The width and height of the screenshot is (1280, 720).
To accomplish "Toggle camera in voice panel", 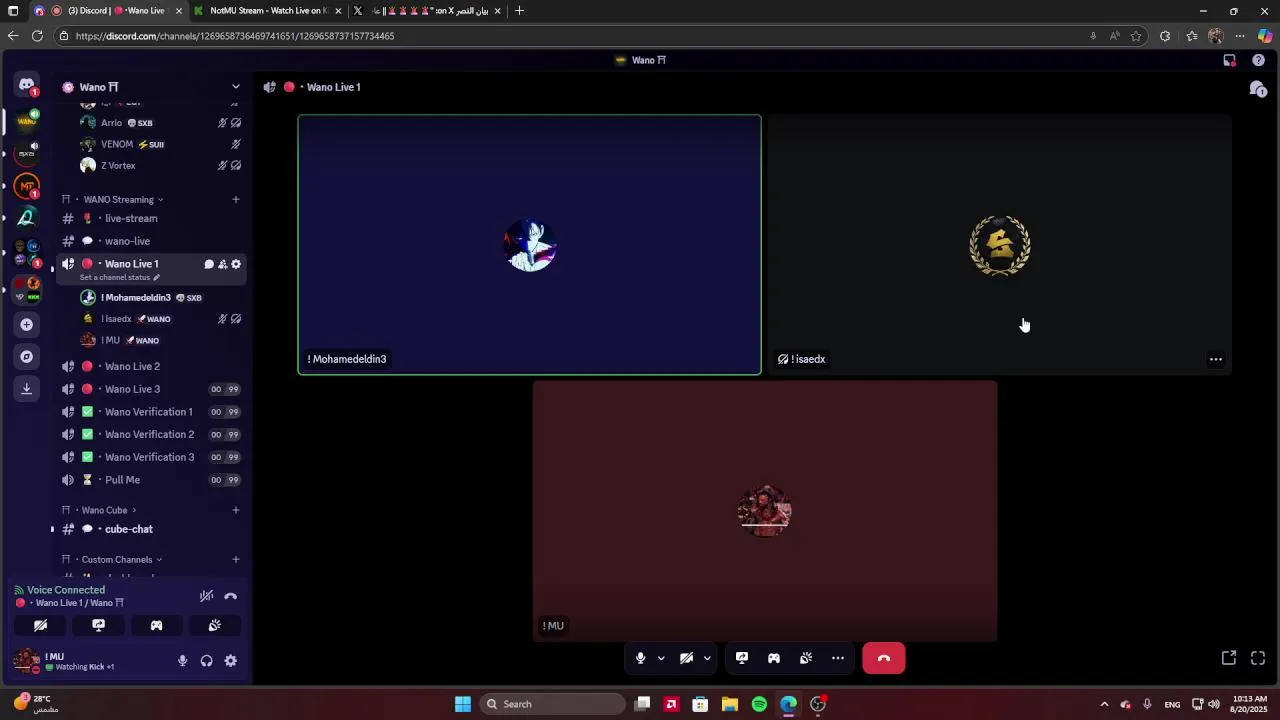I will pyautogui.click(x=40, y=625).
